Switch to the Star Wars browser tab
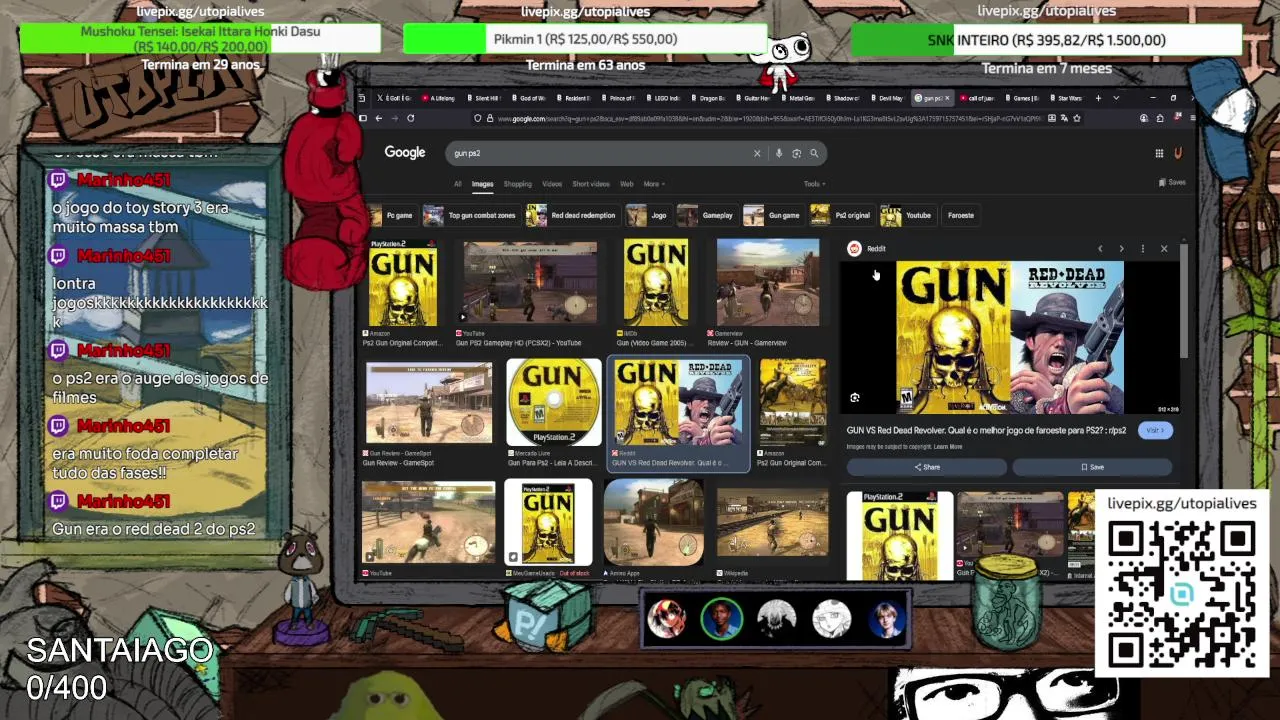Image resolution: width=1280 pixels, height=720 pixels. point(1067,98)
